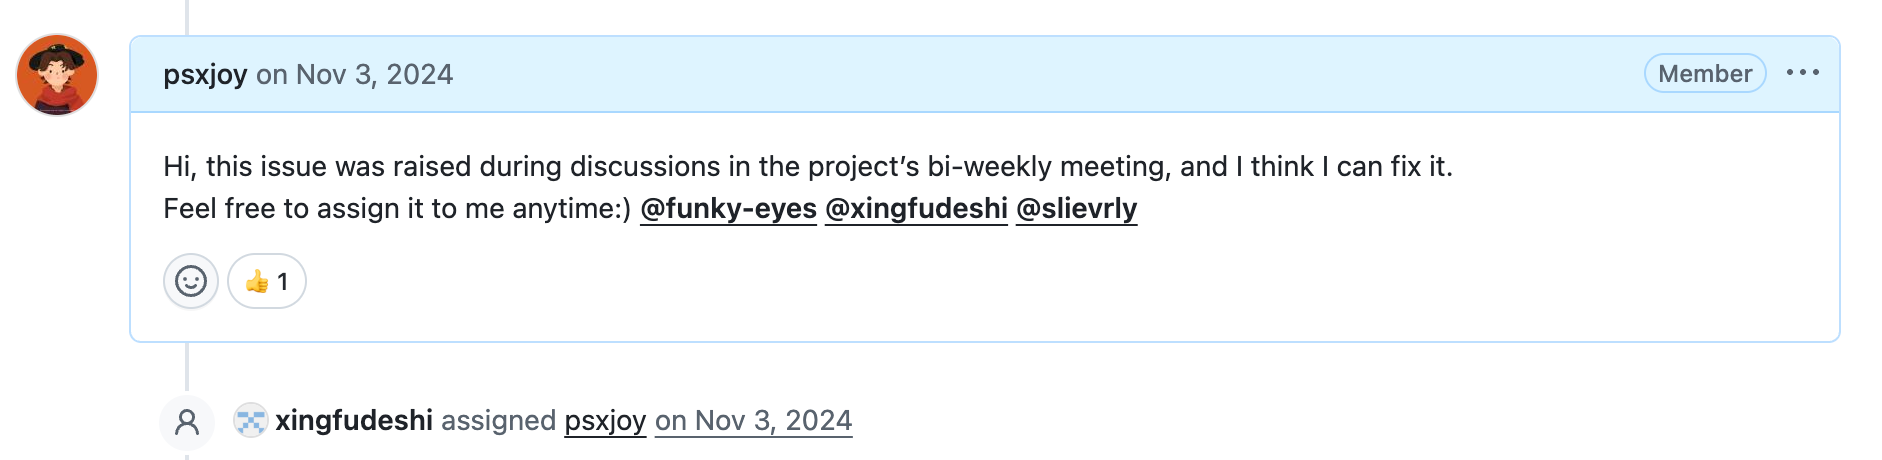Click the assignment event date link
Viewport: 1882px width, 460px height.
pos(753,420)
